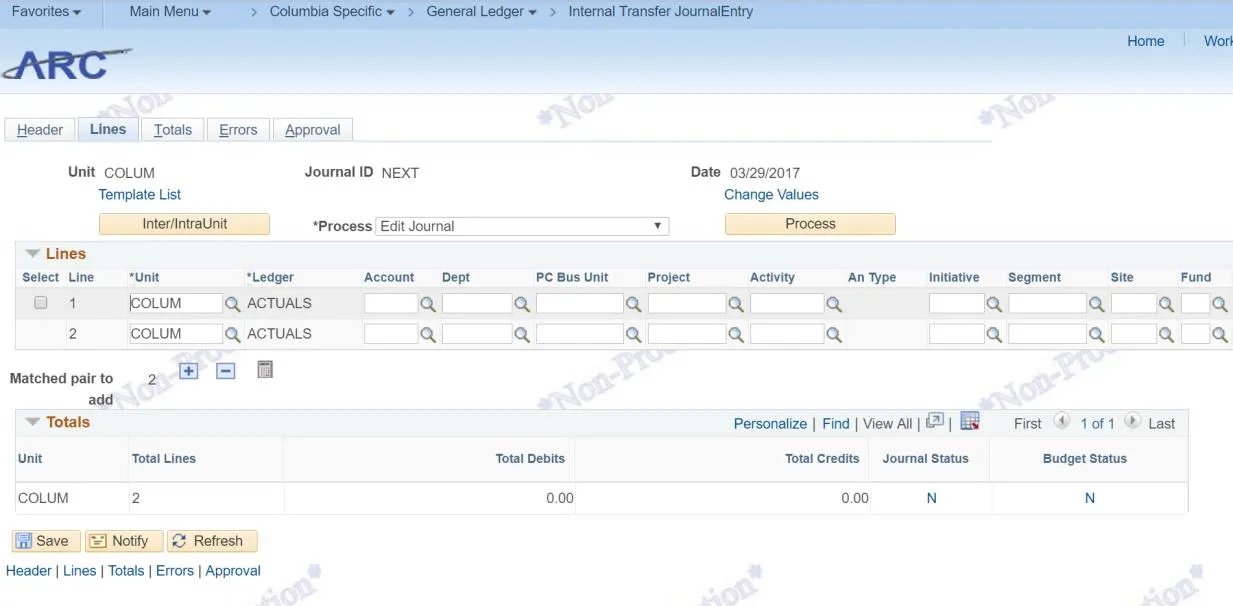Viewport: 1233px width, 606px height.
Task: Open Dept lookup for line 2
Action: pyautogui.click(x=521, y=335)
